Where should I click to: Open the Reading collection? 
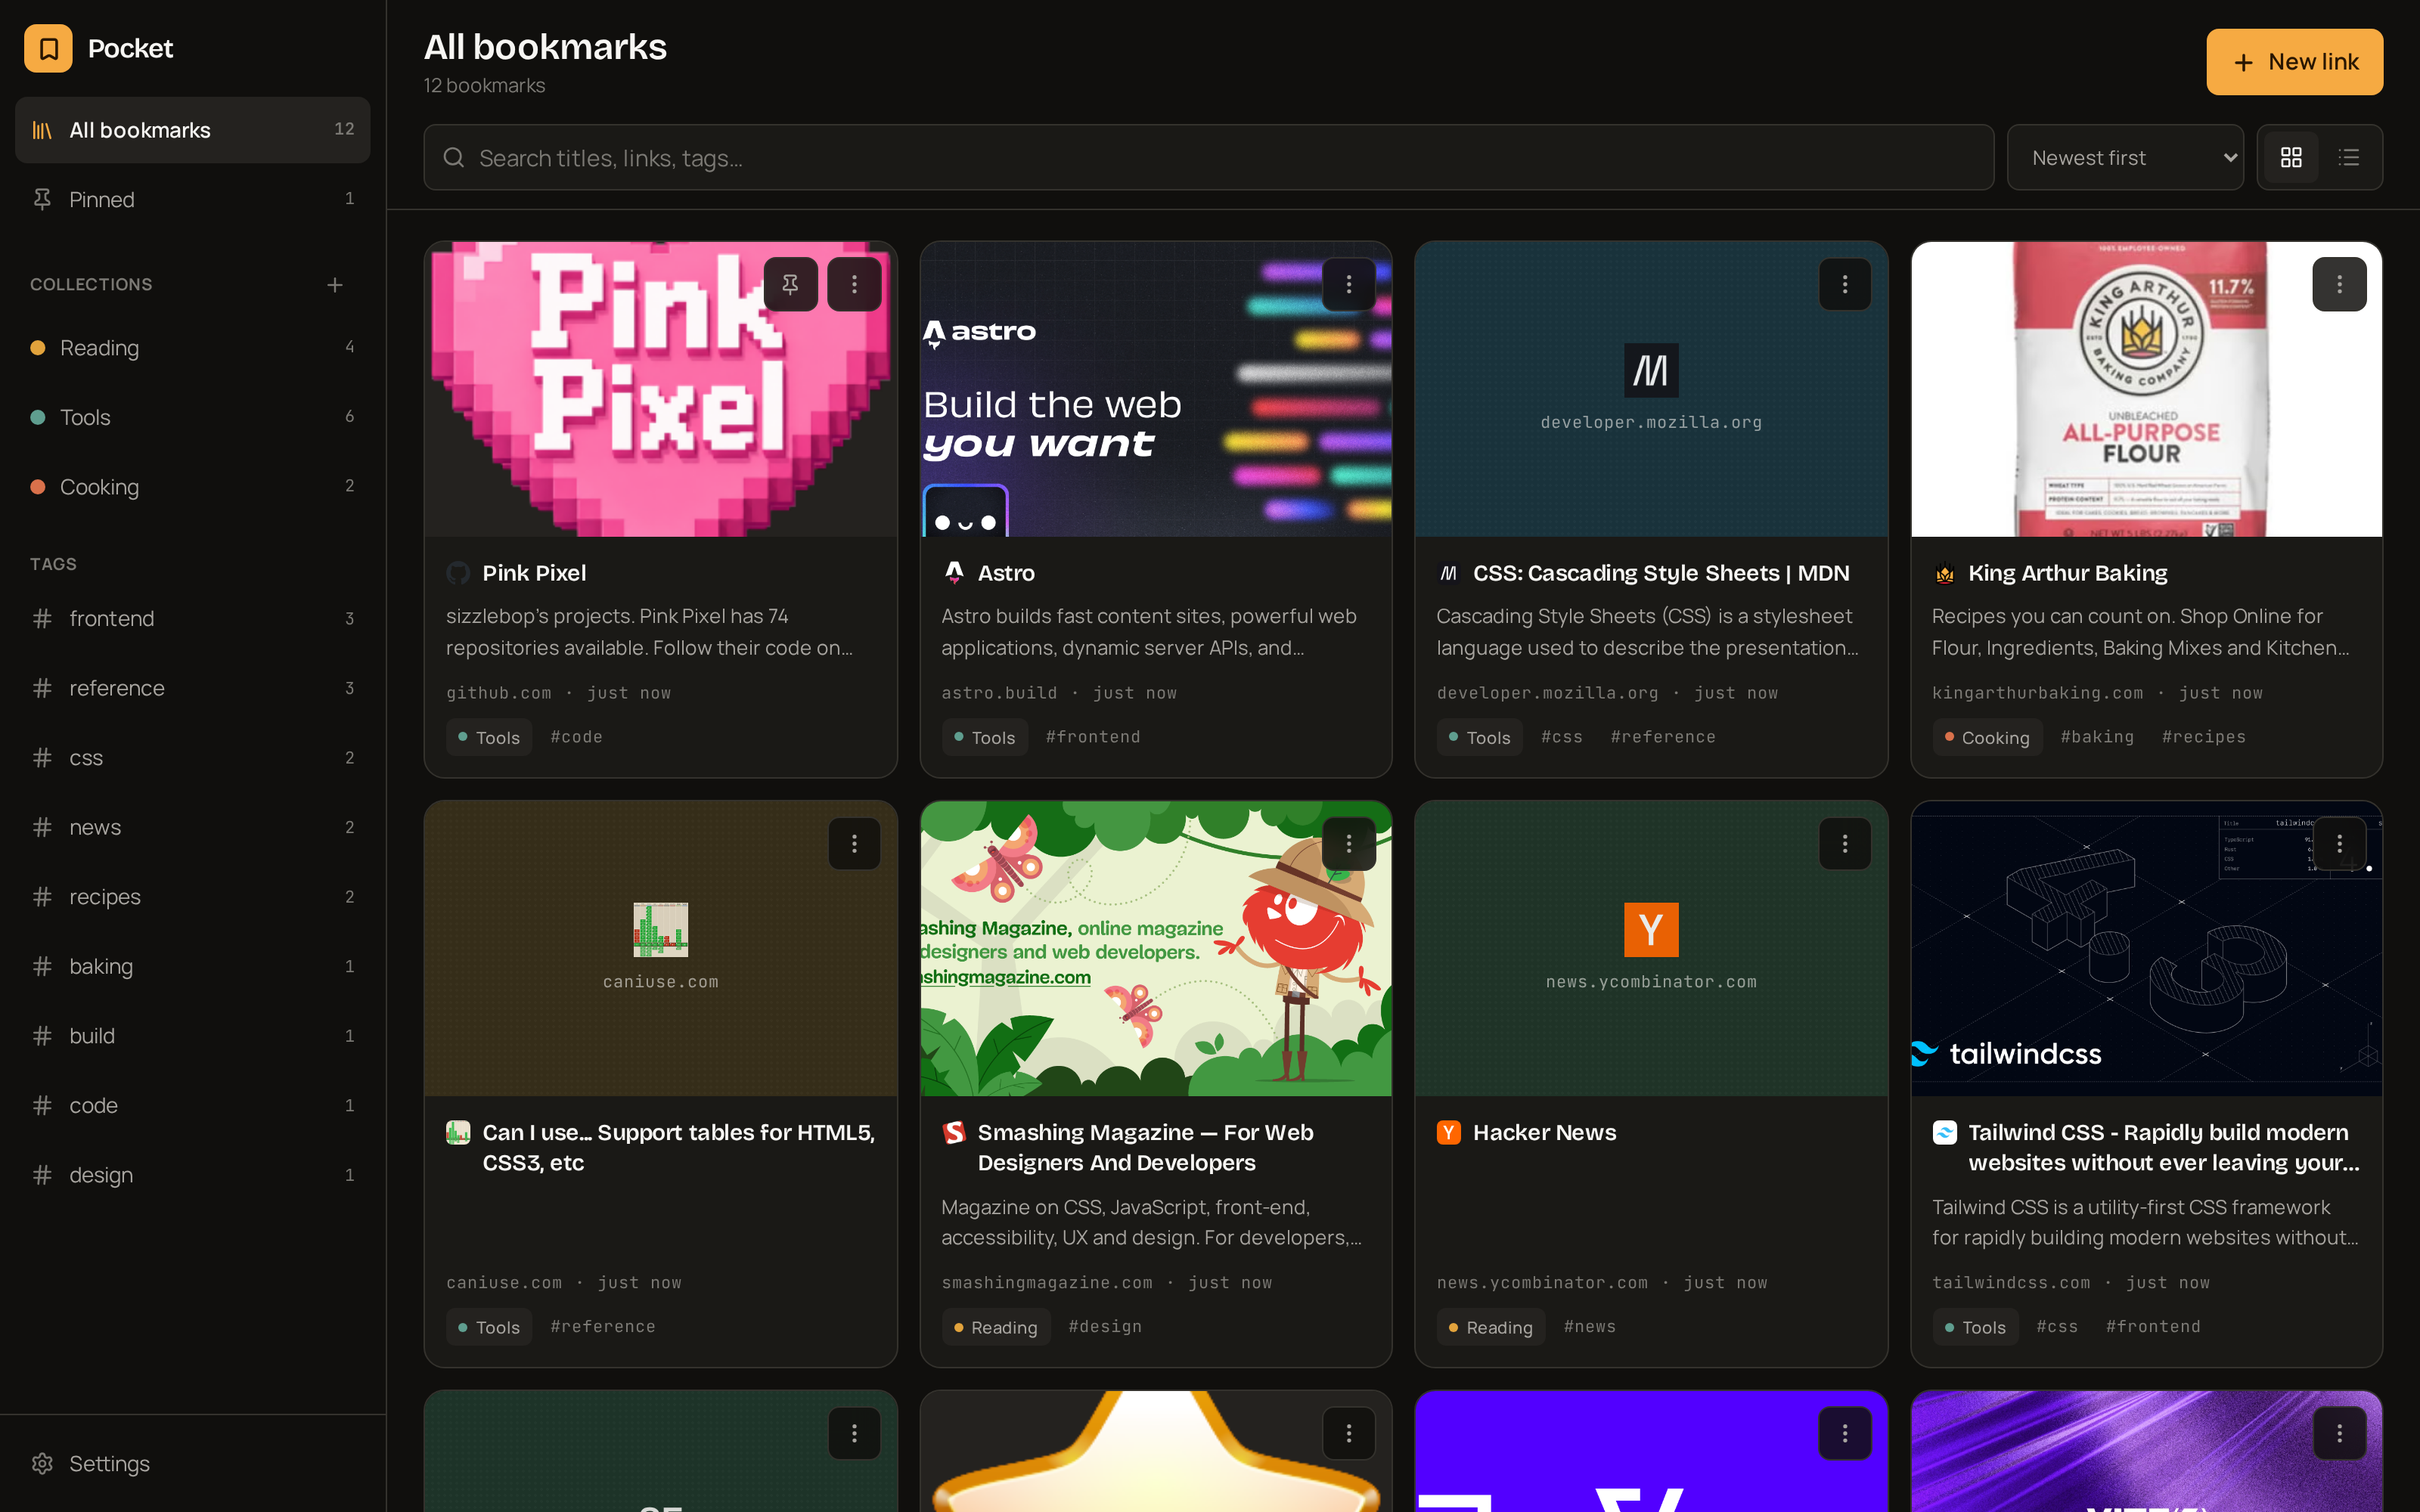[x=192, y=347]
